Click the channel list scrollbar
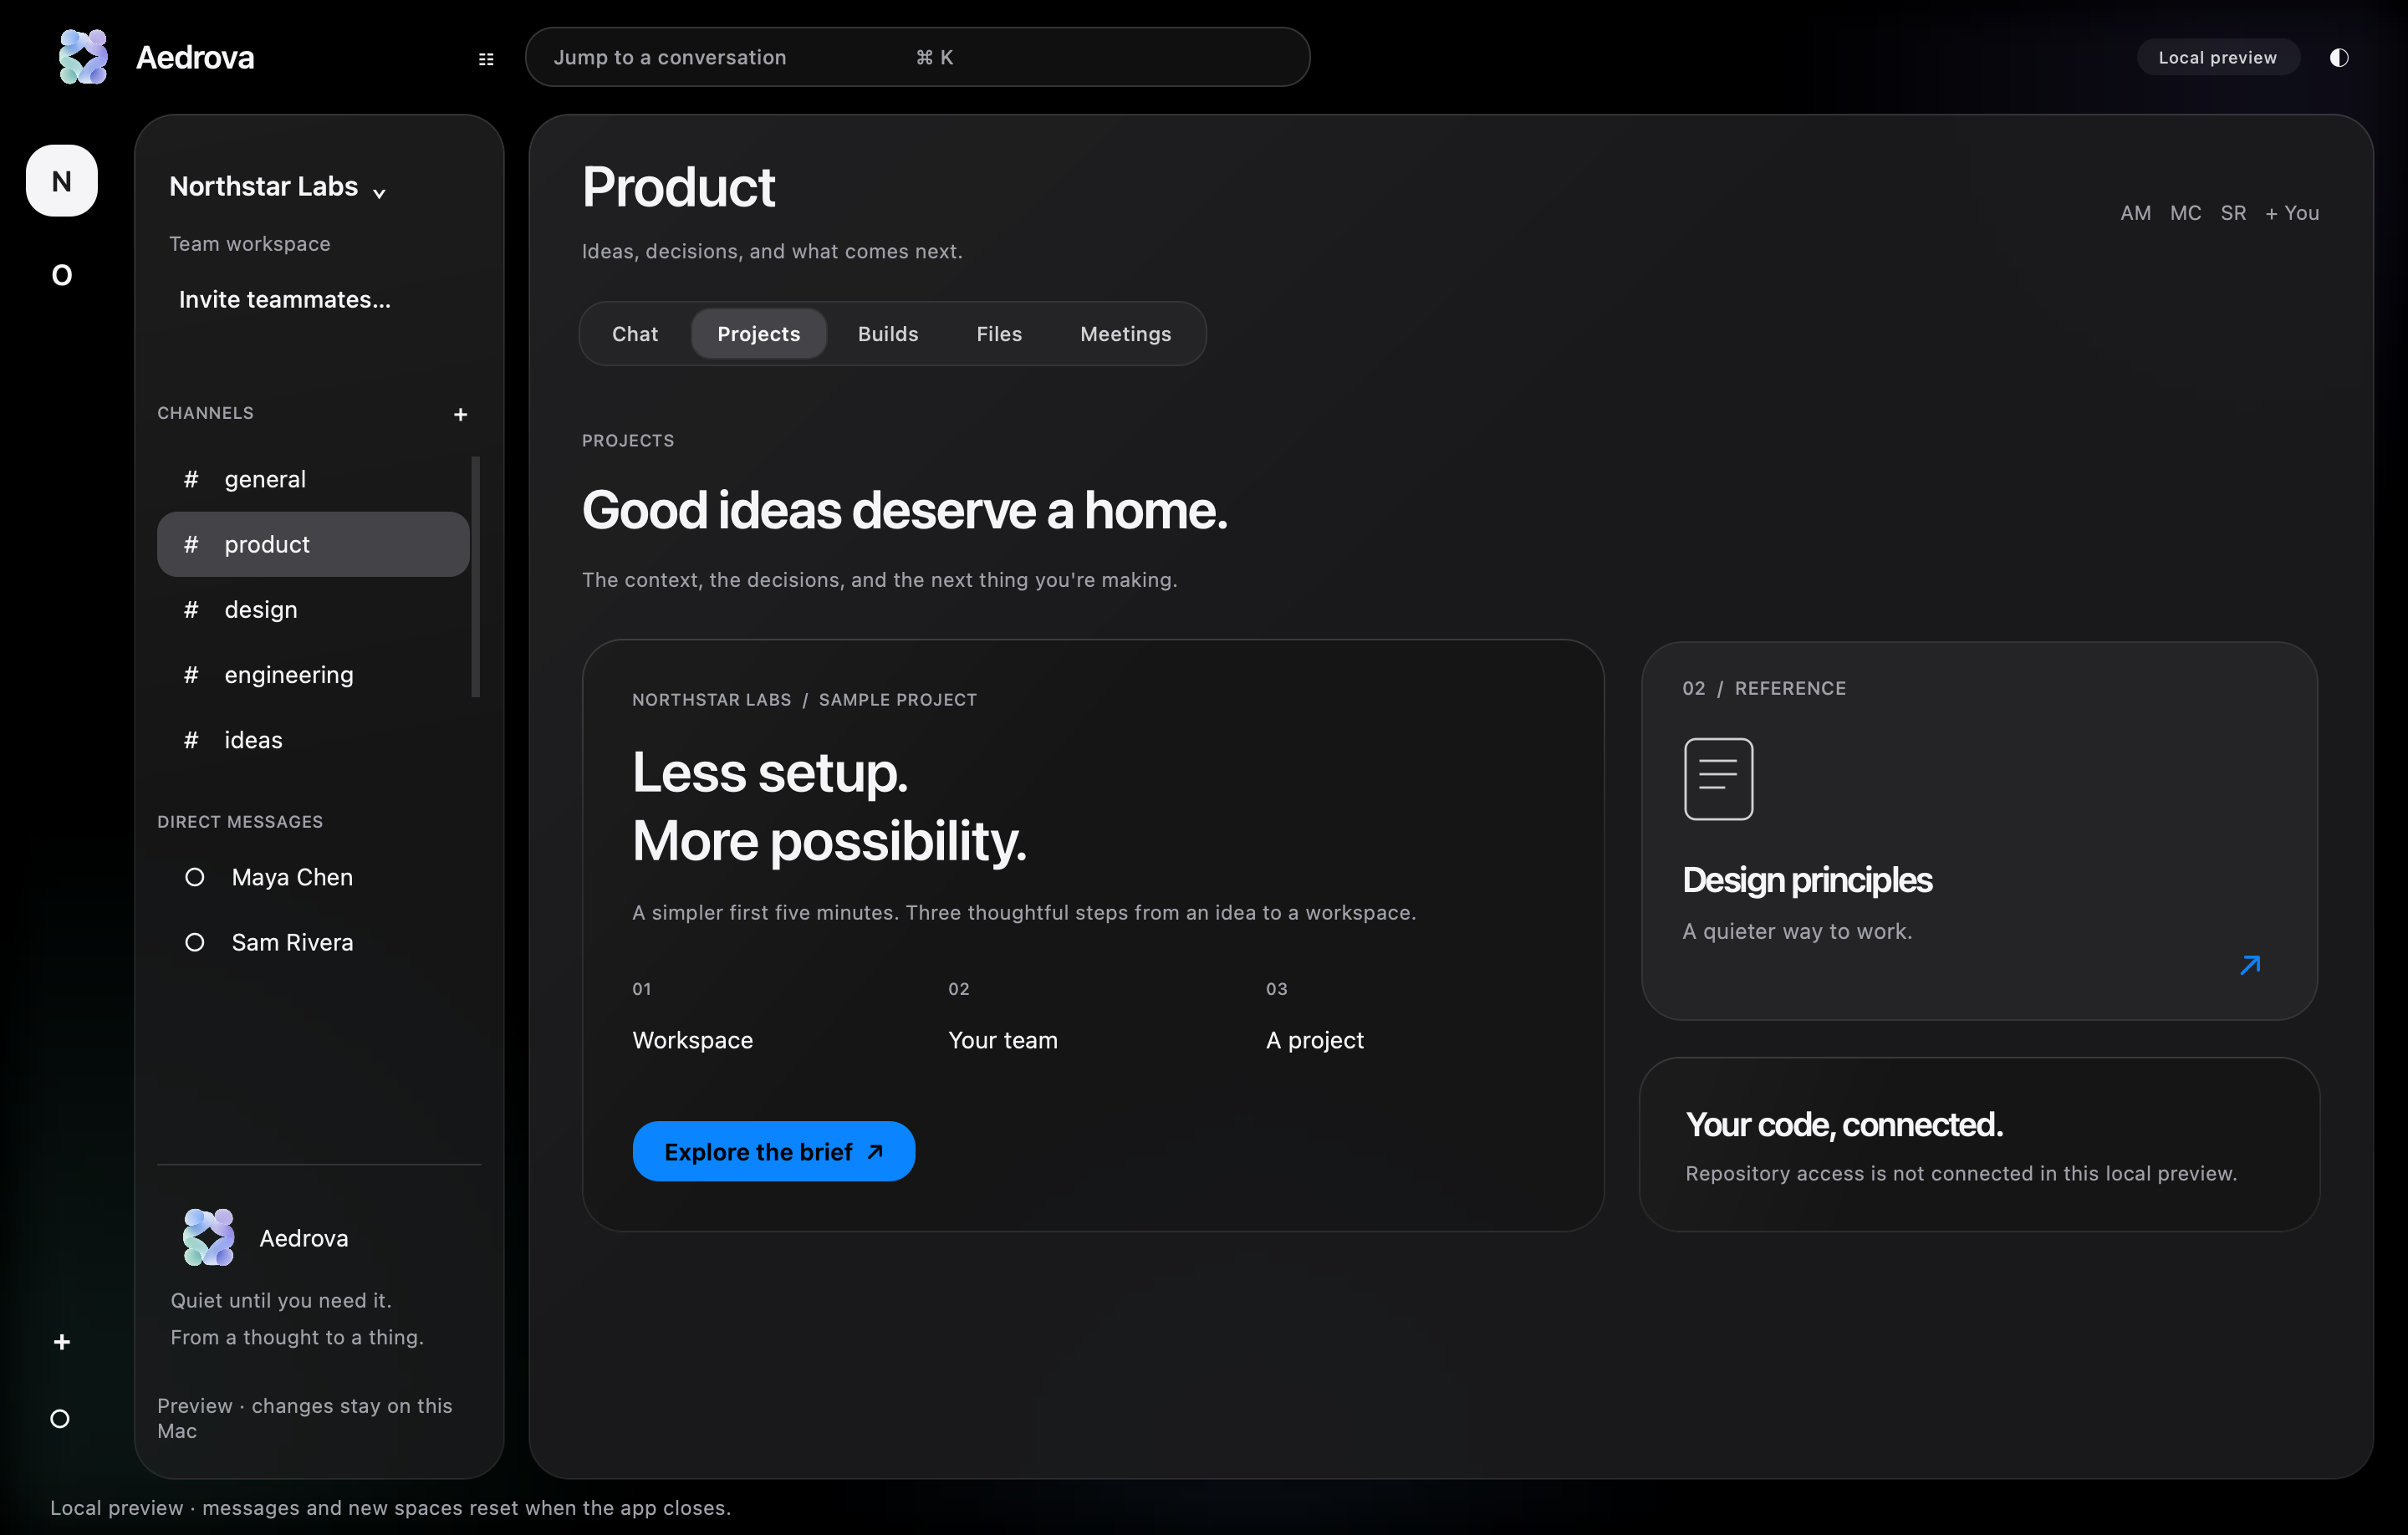 476,577
